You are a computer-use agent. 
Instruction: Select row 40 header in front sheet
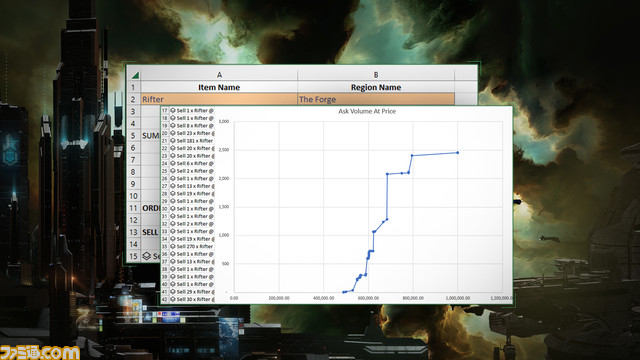pyautogui.click(x=164, y=284)
